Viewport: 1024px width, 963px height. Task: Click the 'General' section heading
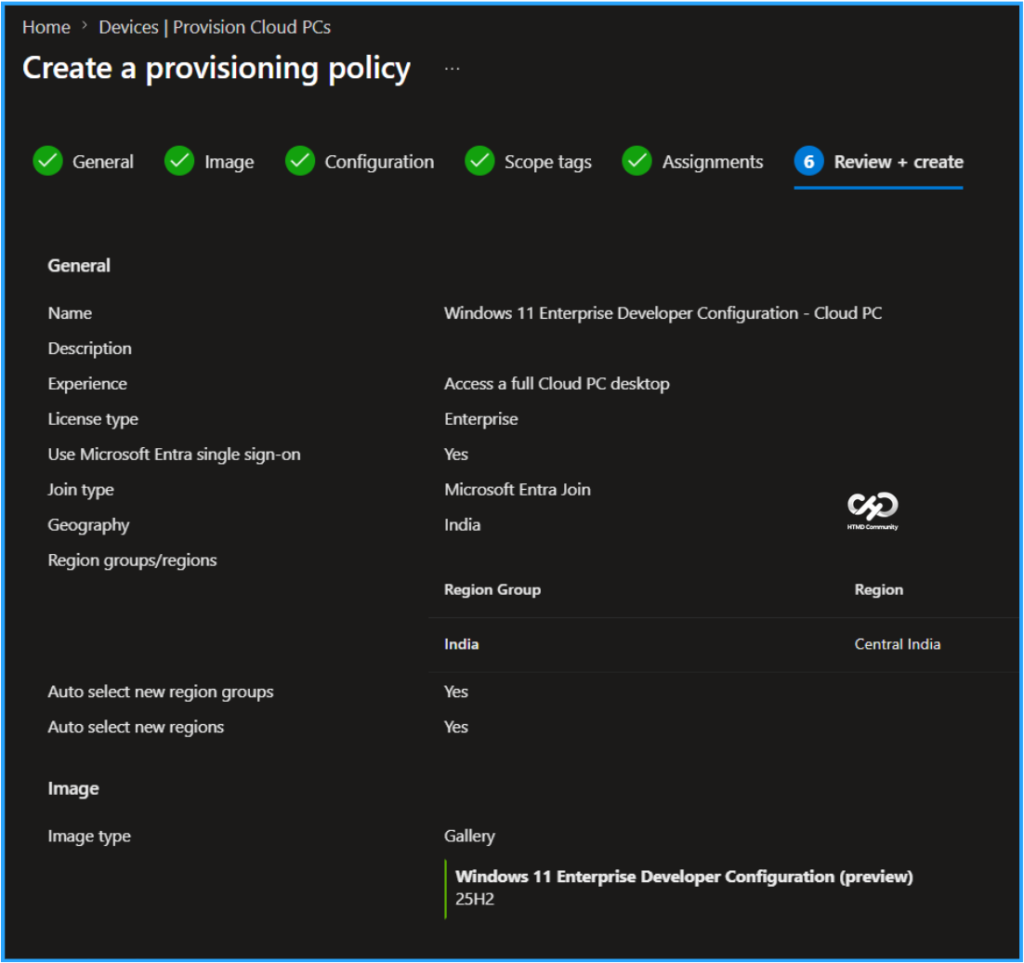coord(78,266)
